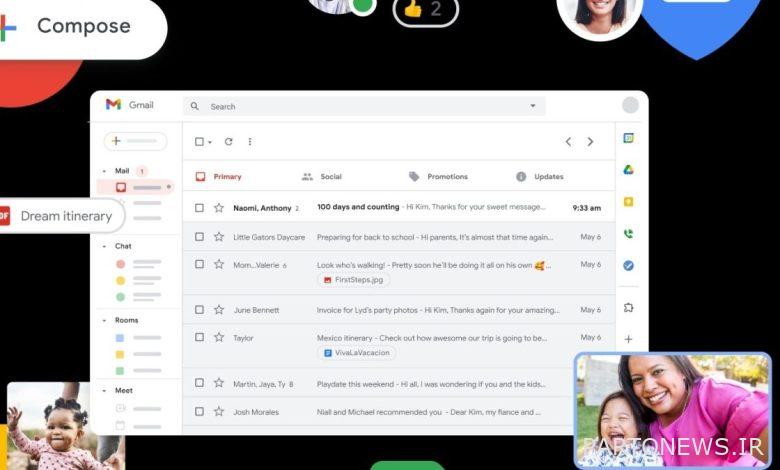Check the June Bennett email checkbox
The width and height of the screenshot is (780, 470).
(x=199, y=310)
